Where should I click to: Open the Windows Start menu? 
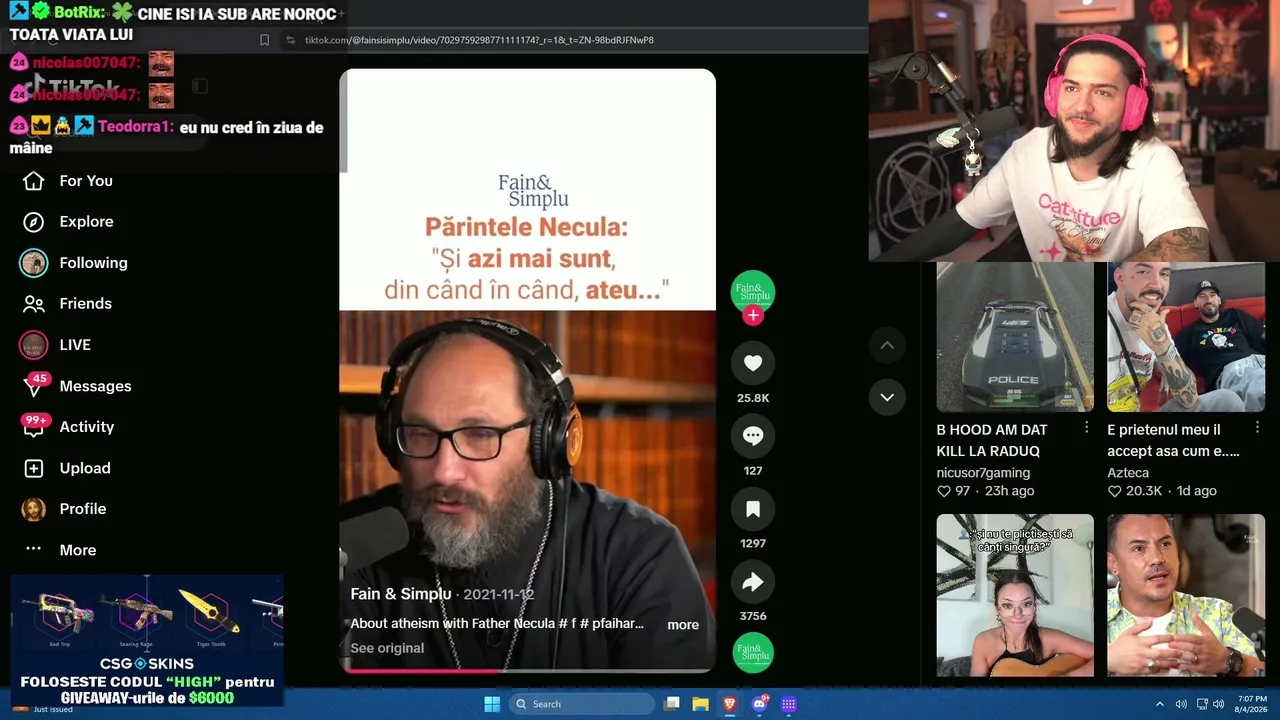click(492, 704)
